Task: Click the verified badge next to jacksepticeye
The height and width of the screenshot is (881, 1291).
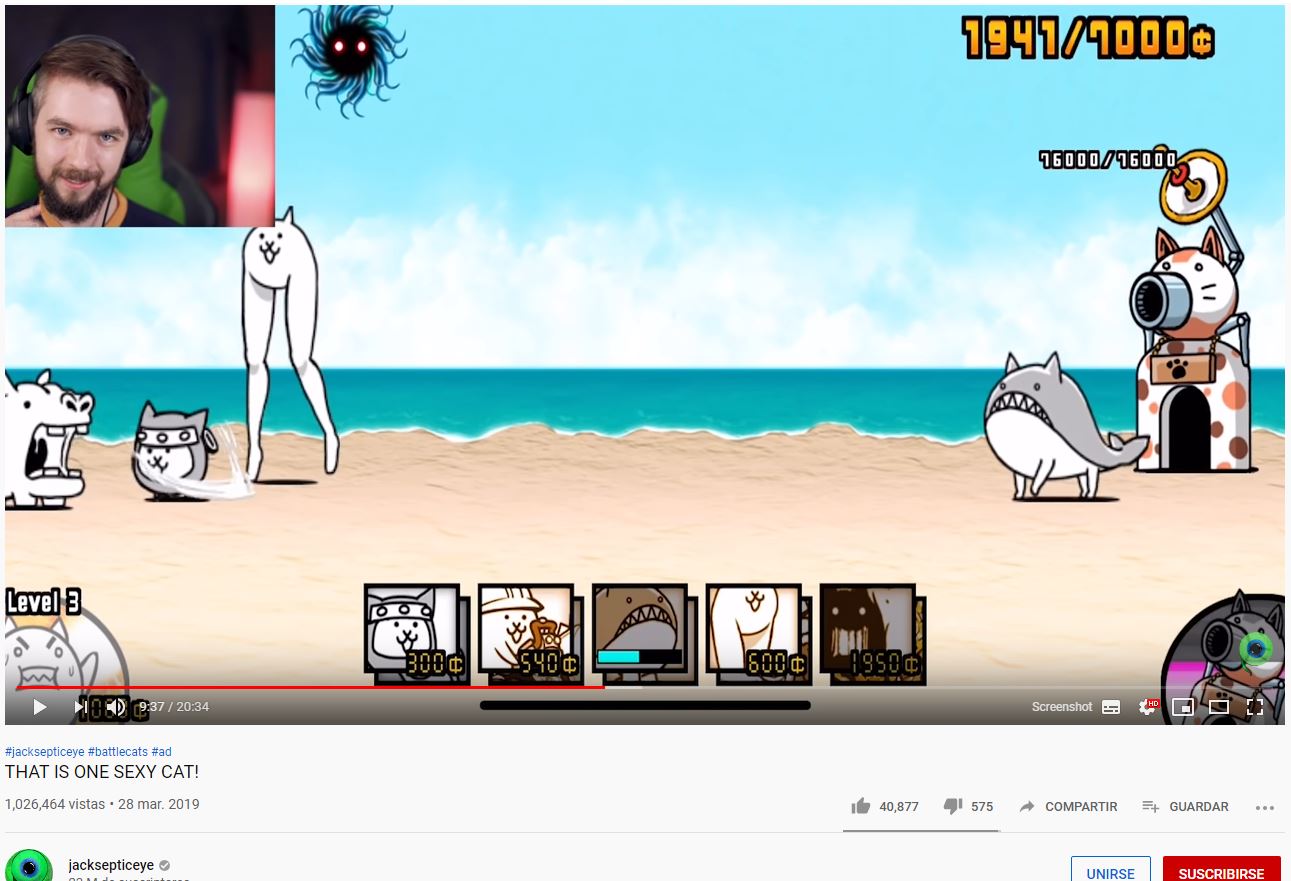Action: pos(165,865)
